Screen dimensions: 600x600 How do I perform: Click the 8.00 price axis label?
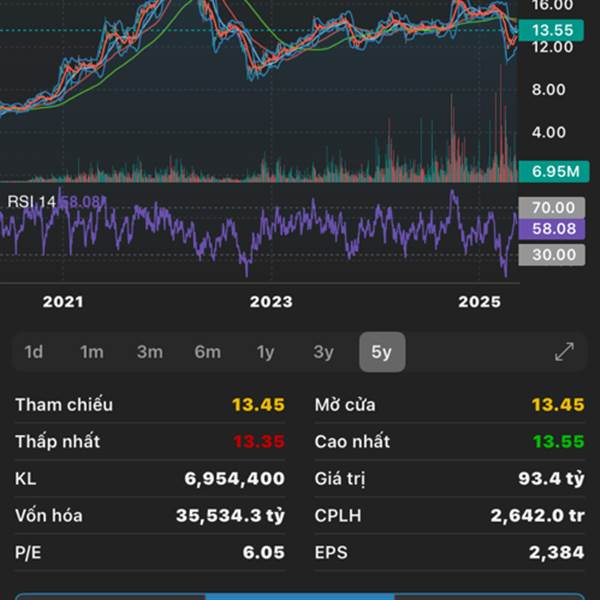(548, 90)
